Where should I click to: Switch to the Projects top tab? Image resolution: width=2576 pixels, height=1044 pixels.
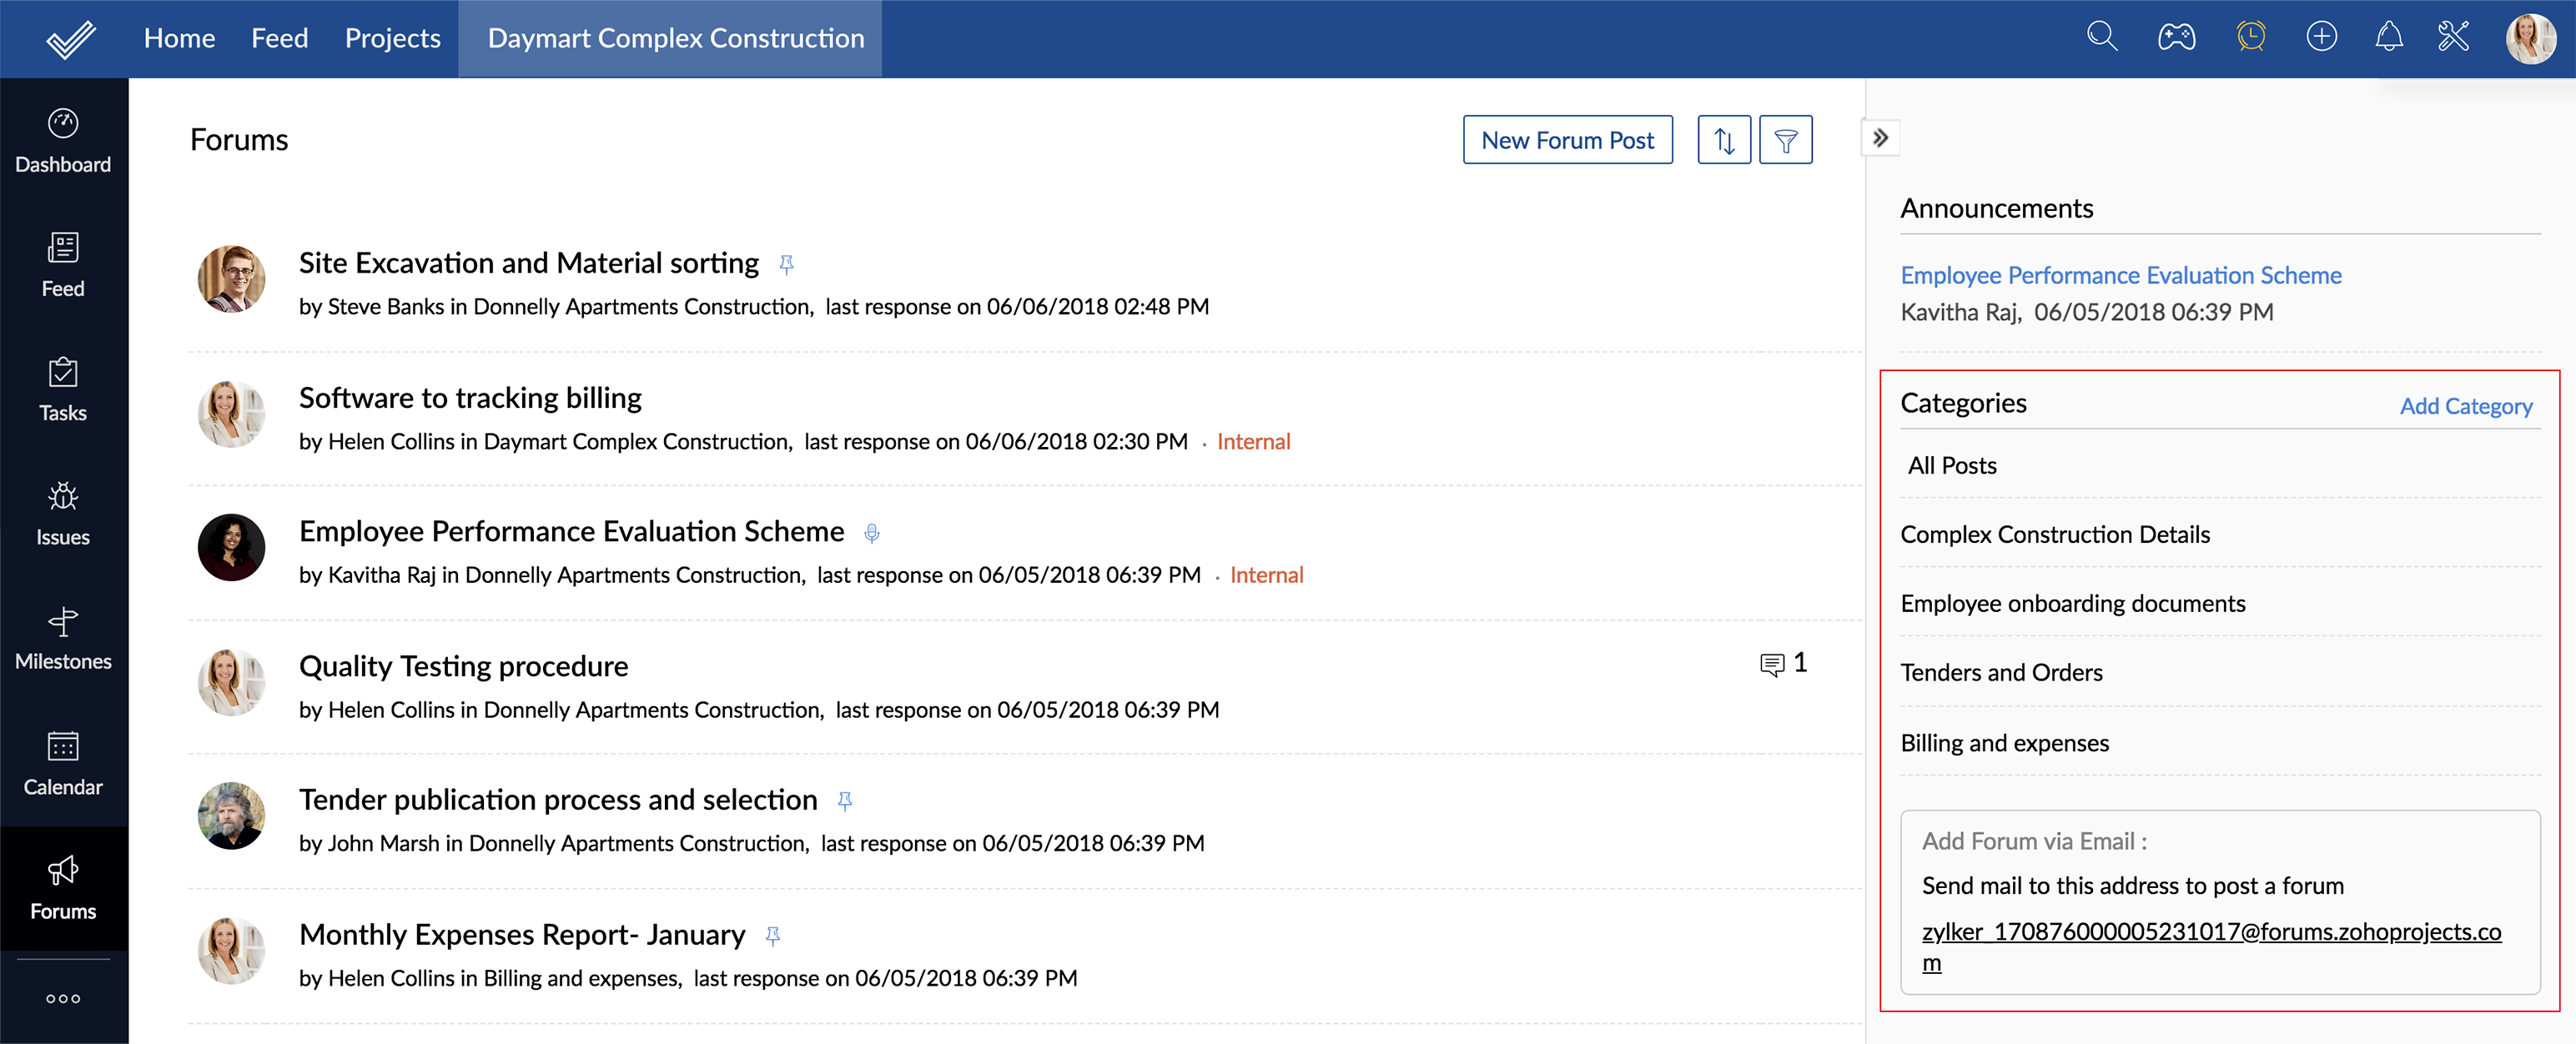coord(392,38)
